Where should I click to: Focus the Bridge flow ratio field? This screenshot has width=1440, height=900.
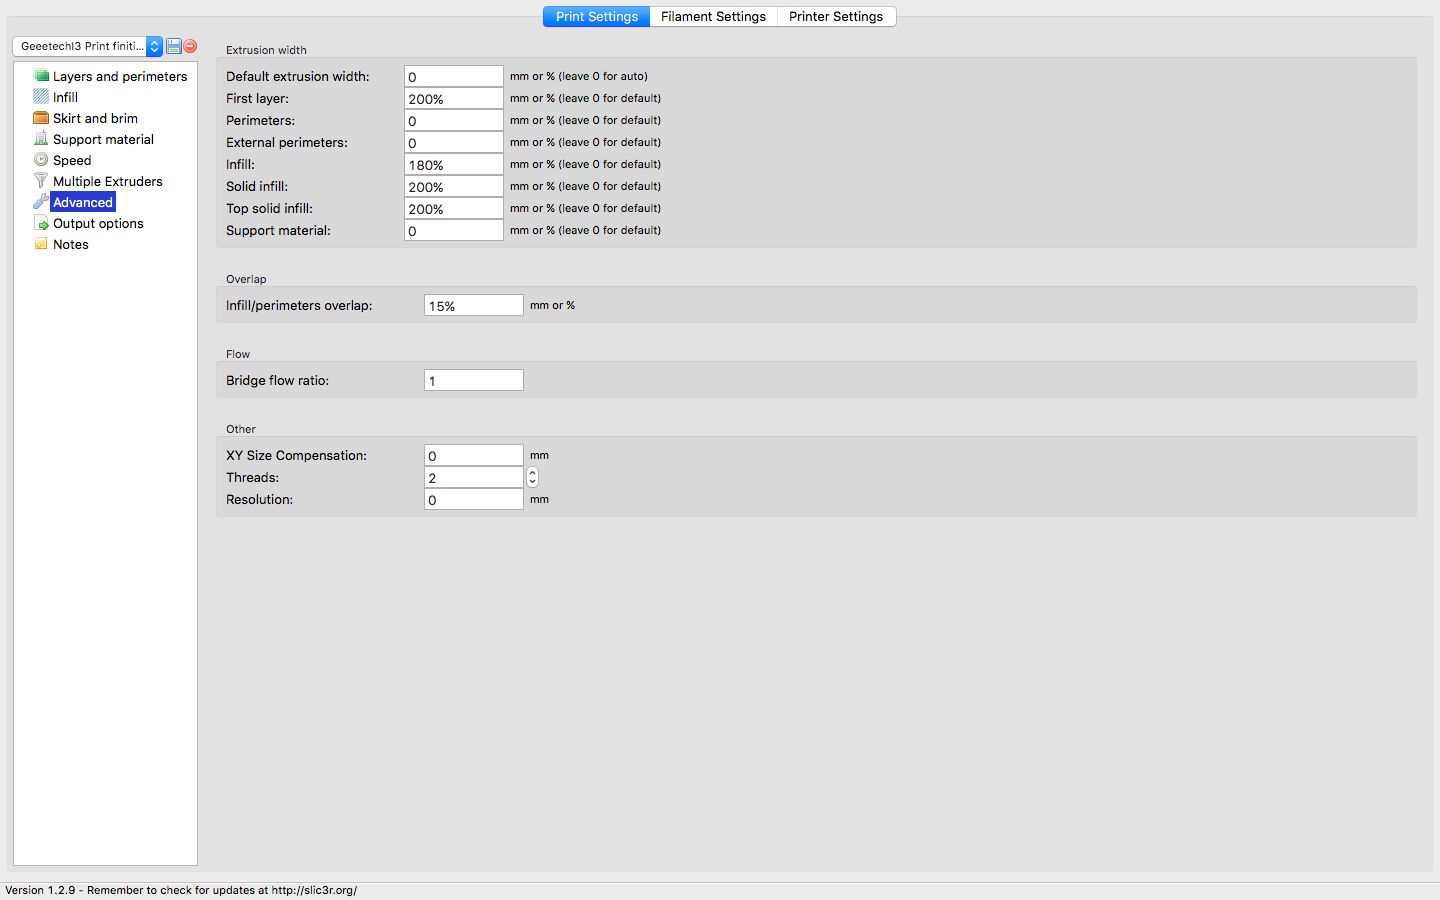(x=473, y=381)
